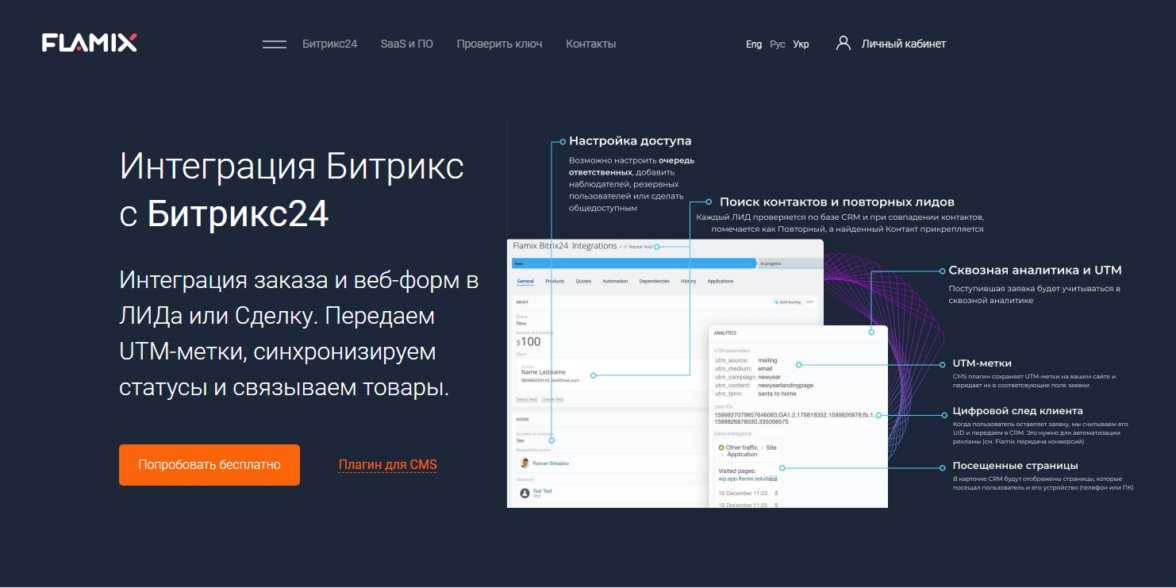Click Попробовать бесплатно button
The width and height of the screenshot is (1176, 588).
pos(209,465)
